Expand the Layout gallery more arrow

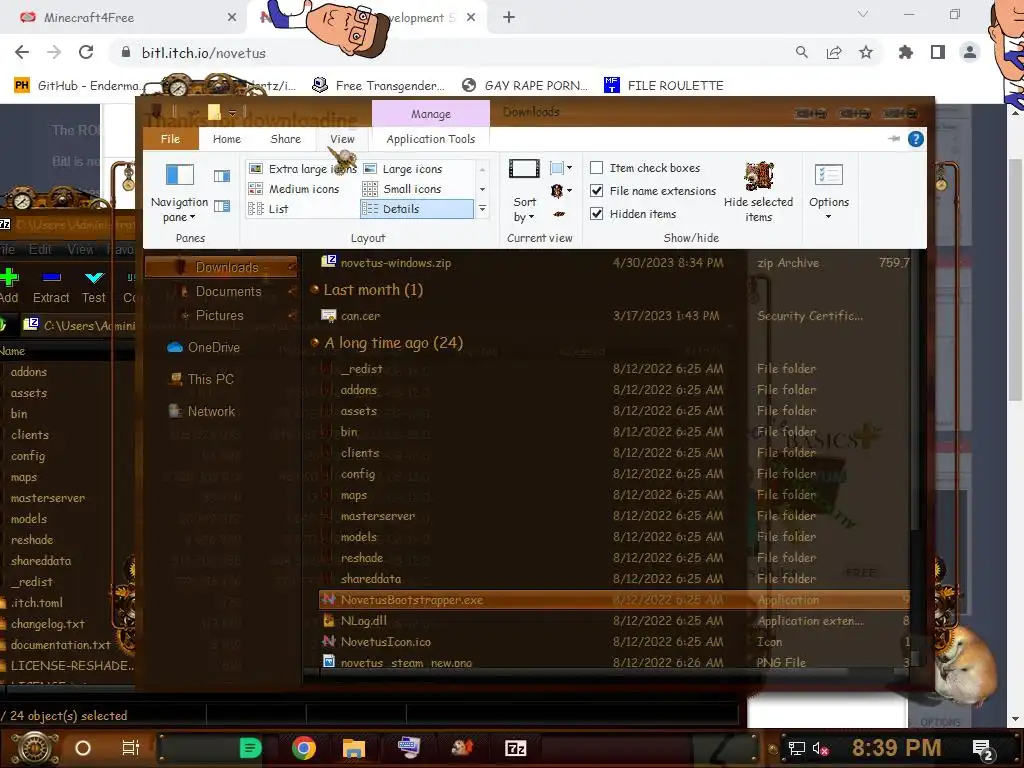483,209
